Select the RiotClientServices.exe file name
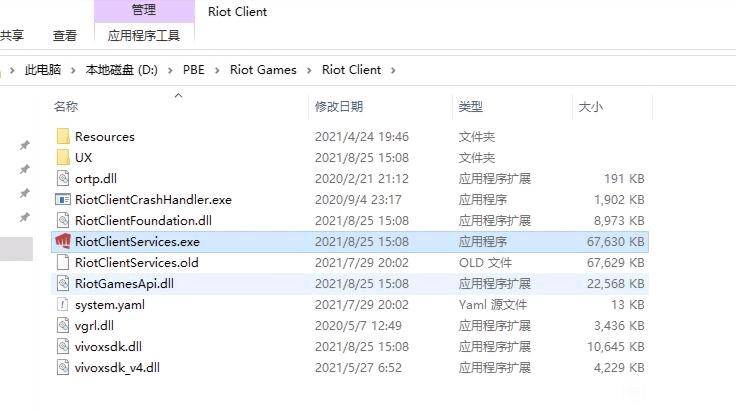736x412 pixels. (x=137, y=241)
